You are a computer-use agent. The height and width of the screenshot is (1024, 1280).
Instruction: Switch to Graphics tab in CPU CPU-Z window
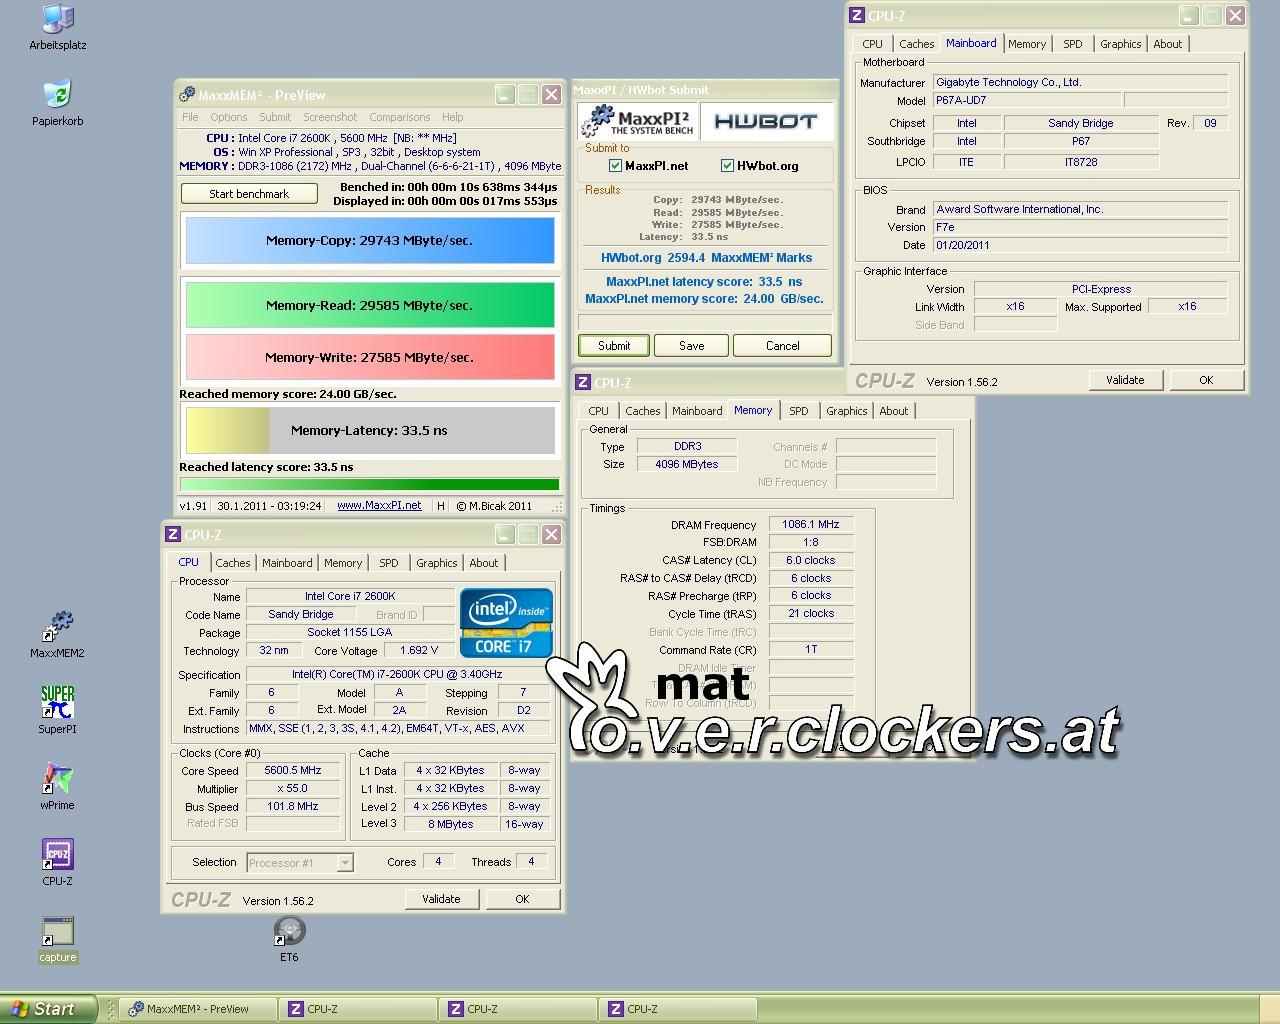click(437, 563)
